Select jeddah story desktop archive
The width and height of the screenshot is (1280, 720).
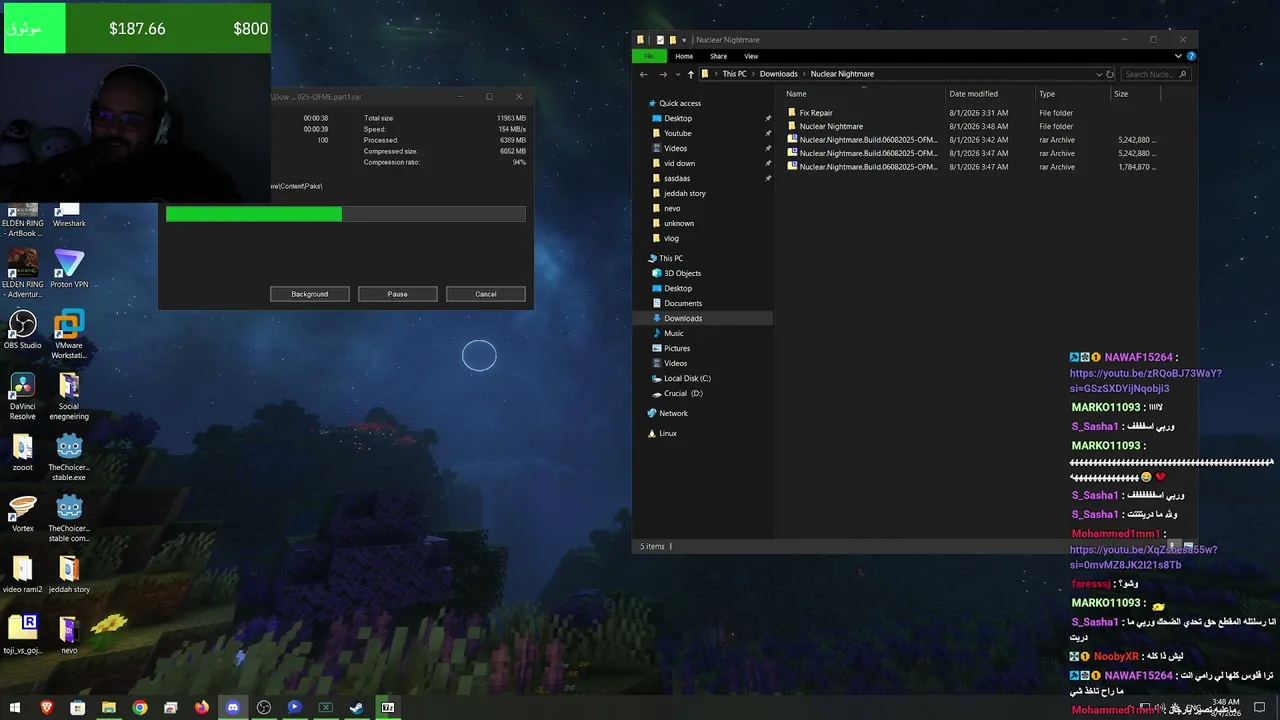[69, 574]
